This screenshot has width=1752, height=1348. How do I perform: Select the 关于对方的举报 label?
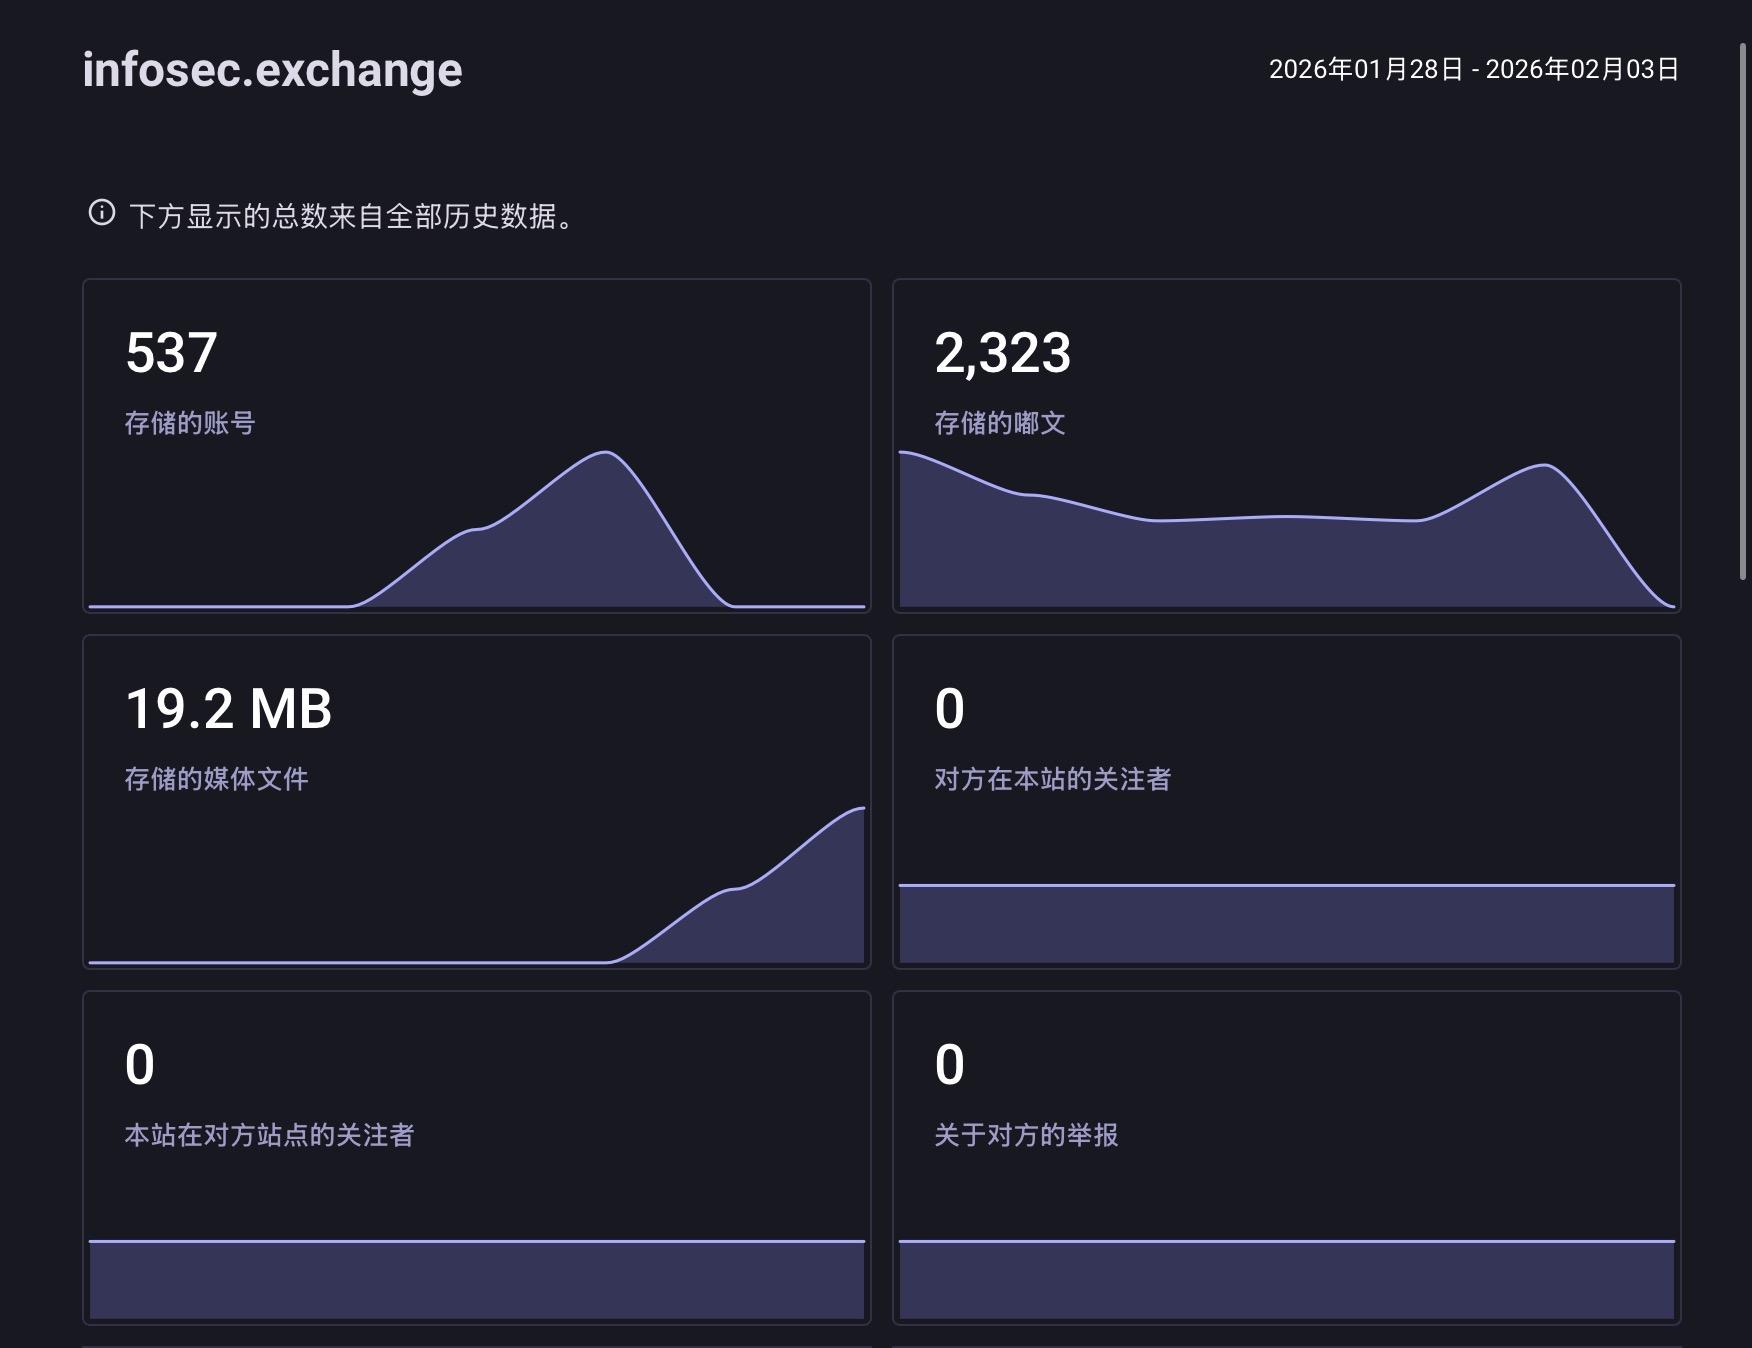tap(1026, 1135)
